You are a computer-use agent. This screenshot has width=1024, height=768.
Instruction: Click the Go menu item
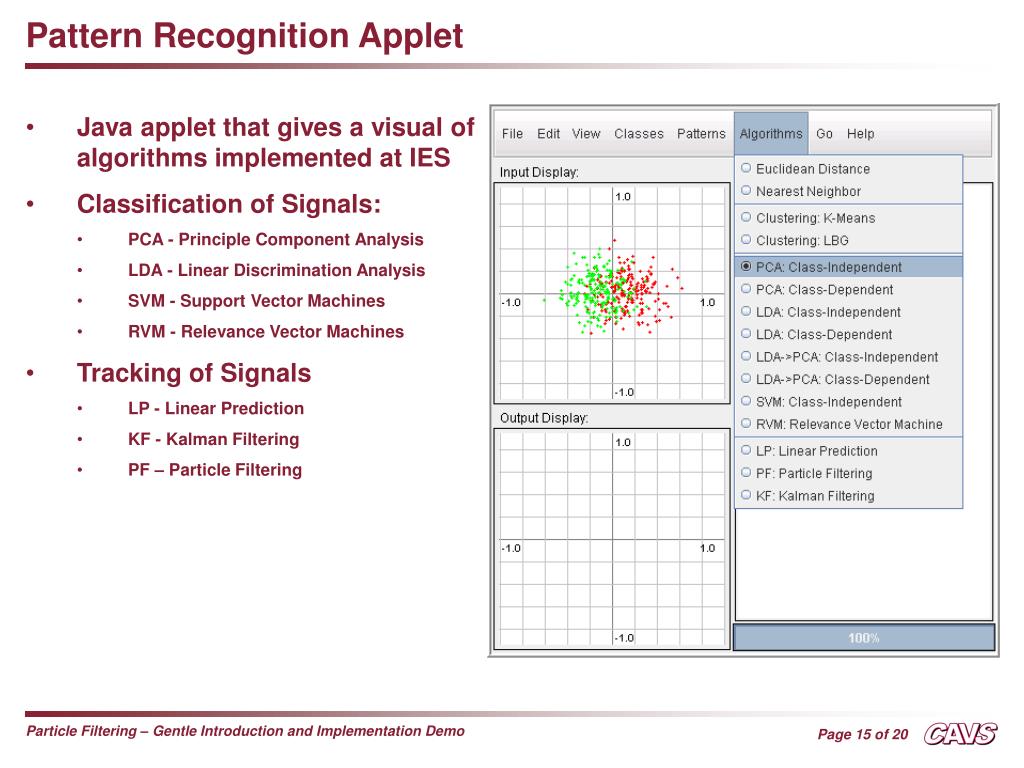pyautogui.click(x=824, y=134)
